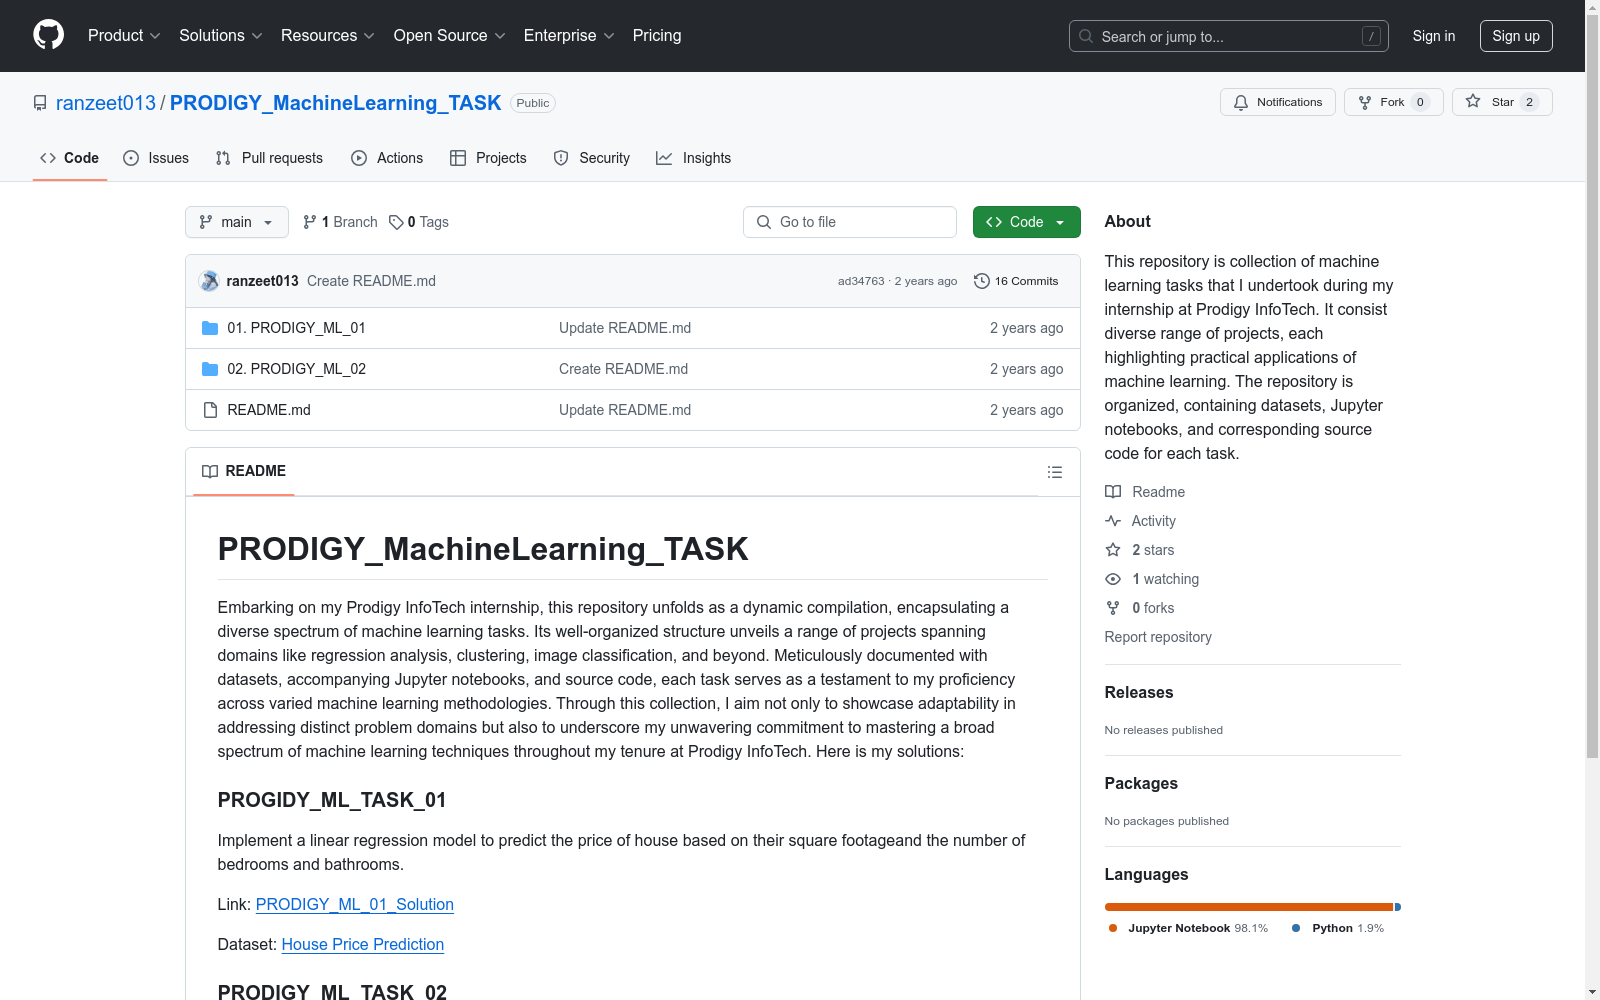Image resolution: width=1600 pixels, height=1000 pixels.
Task: Open the Projects tab
Action: 488,158
